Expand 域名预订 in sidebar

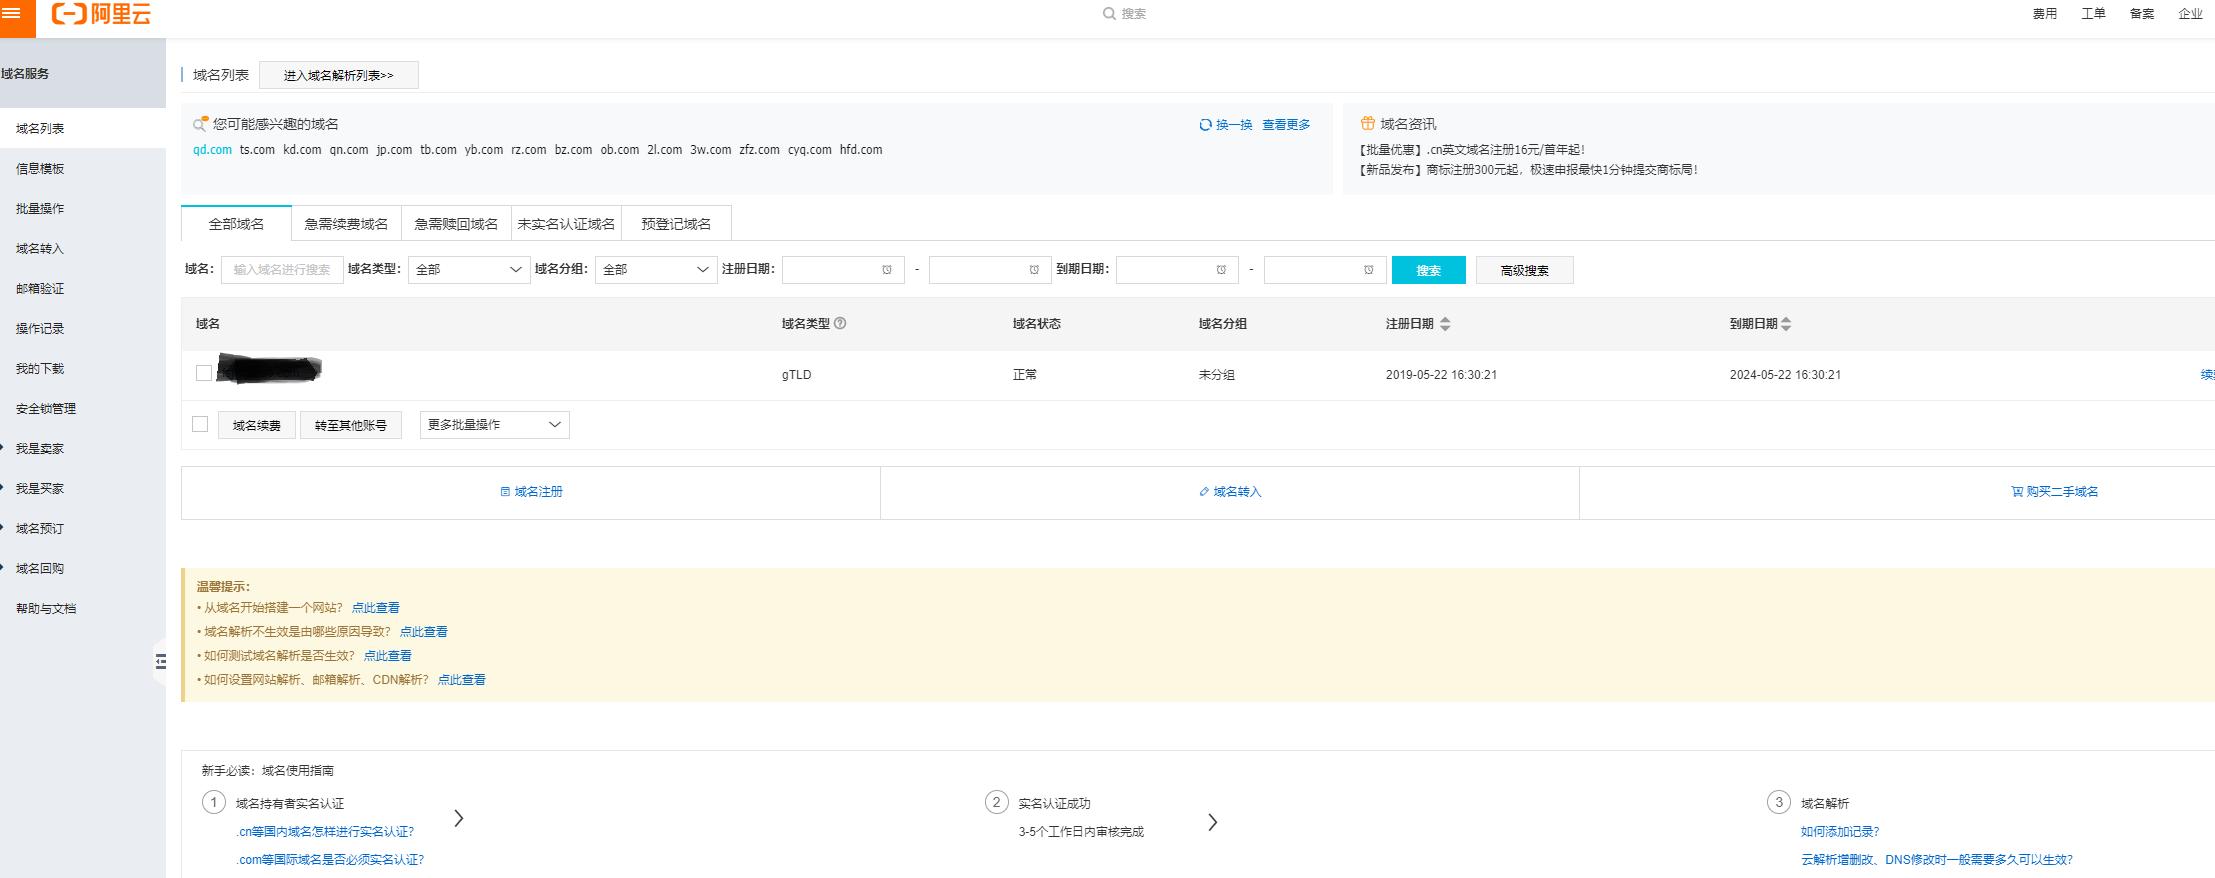point(40,529)
